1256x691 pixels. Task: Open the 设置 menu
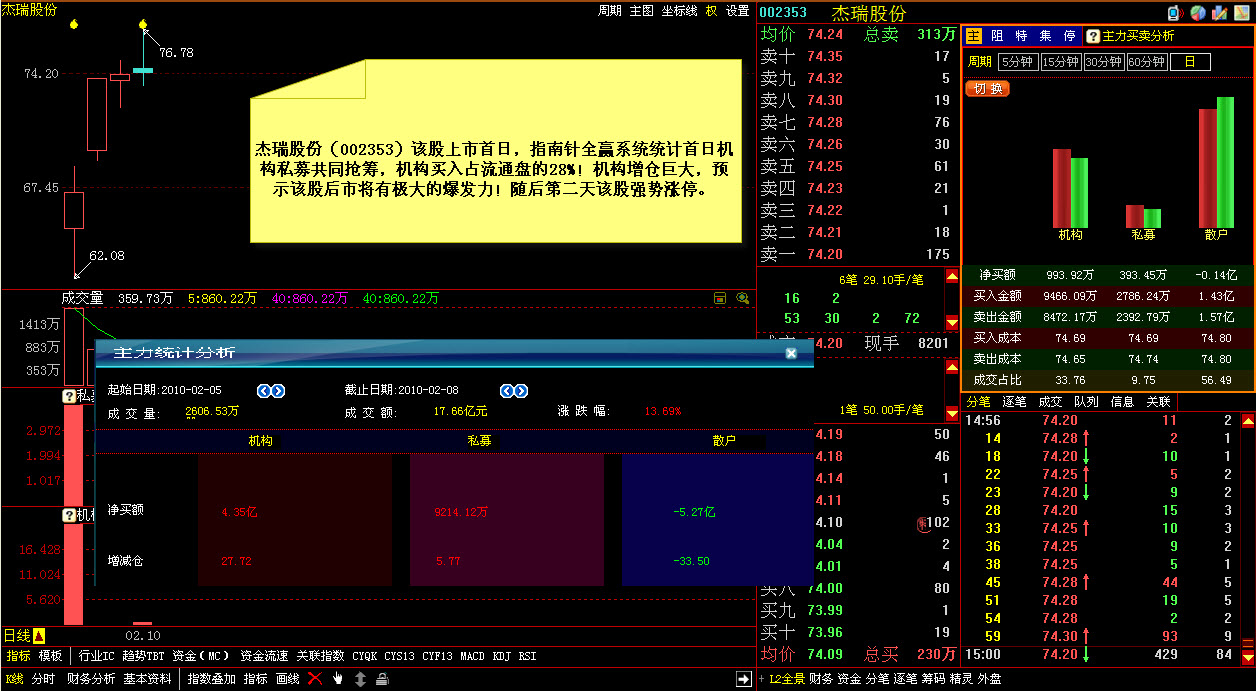point(737,11)
